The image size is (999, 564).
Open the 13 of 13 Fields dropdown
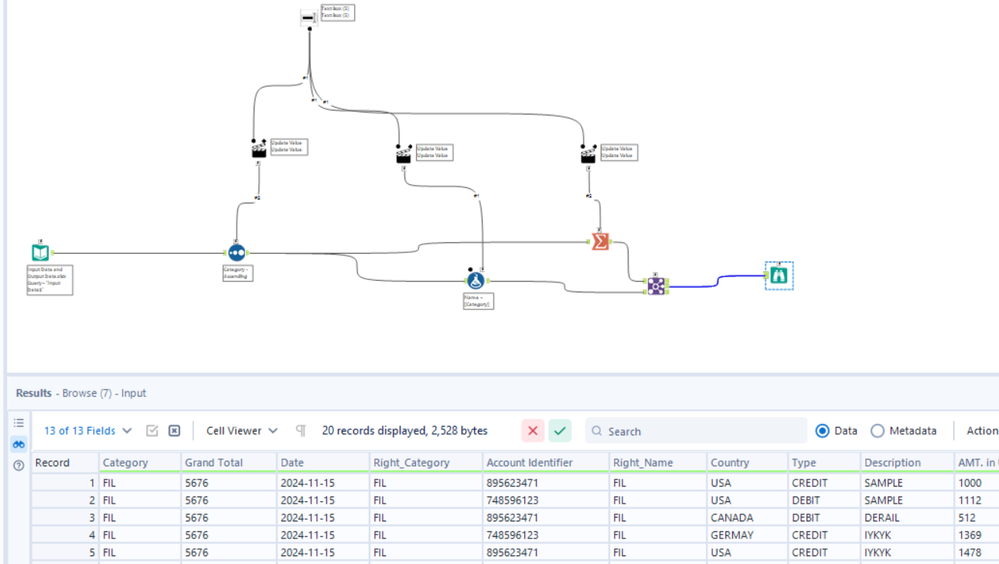(x=88, y=431)
